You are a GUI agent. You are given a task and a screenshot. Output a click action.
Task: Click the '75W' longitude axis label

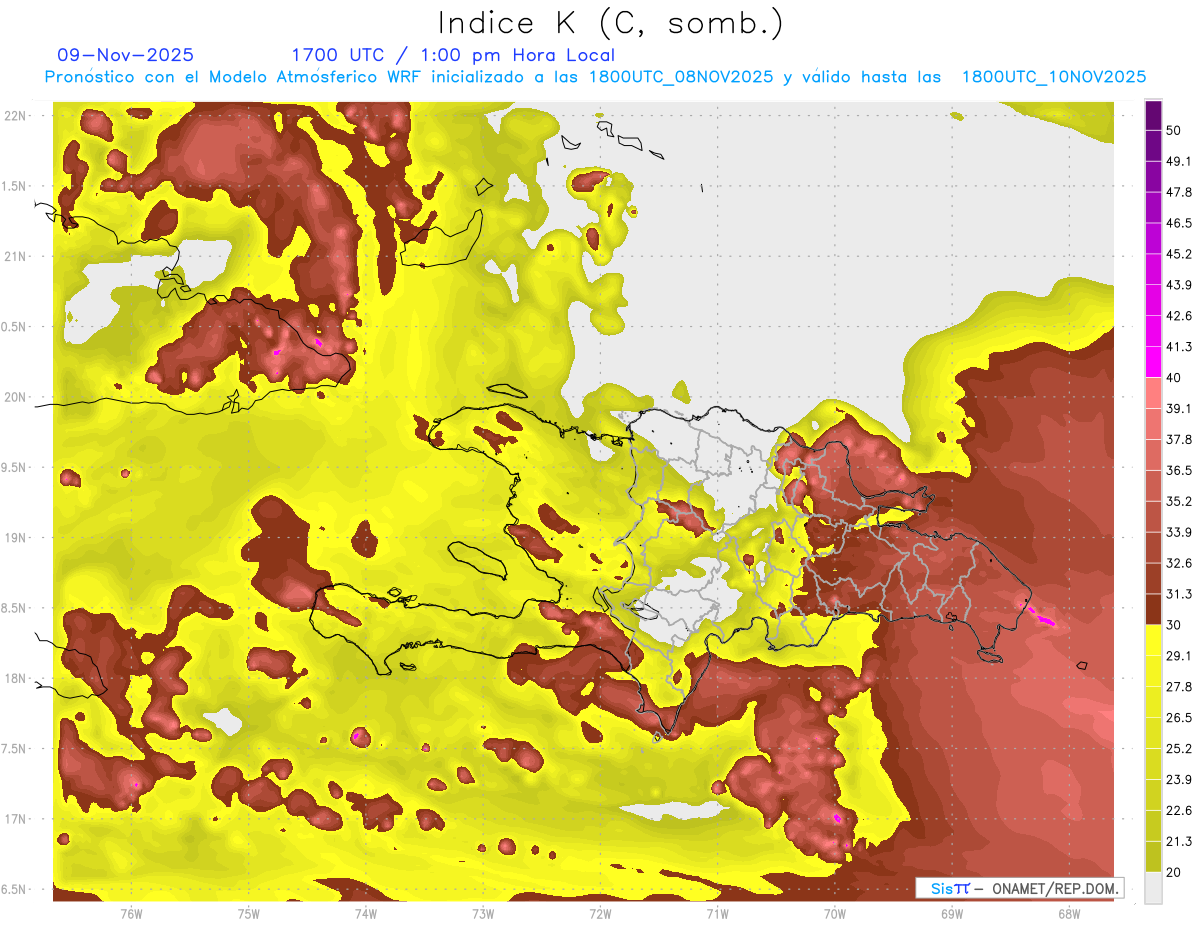248,913
